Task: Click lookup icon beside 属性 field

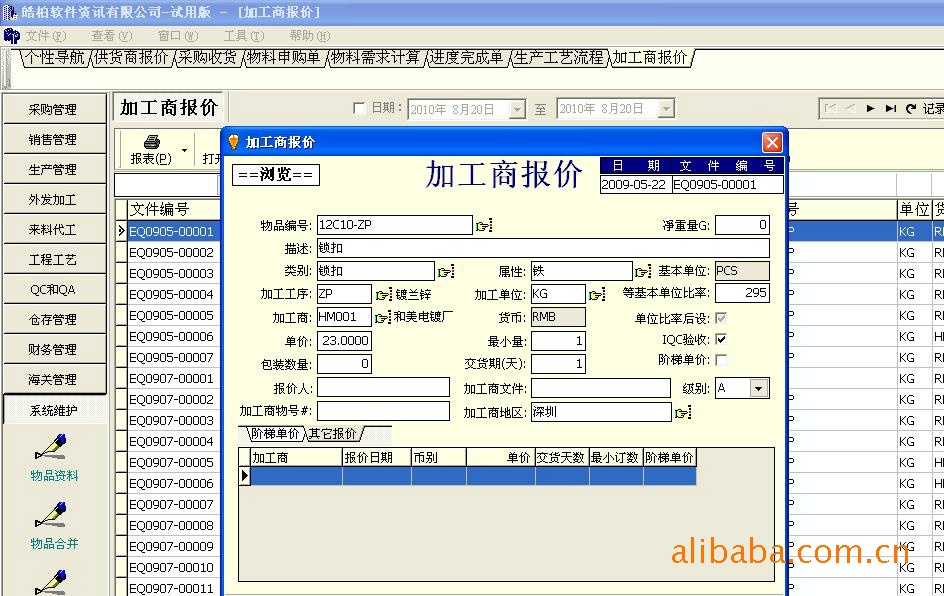Action: click(642, 272)
